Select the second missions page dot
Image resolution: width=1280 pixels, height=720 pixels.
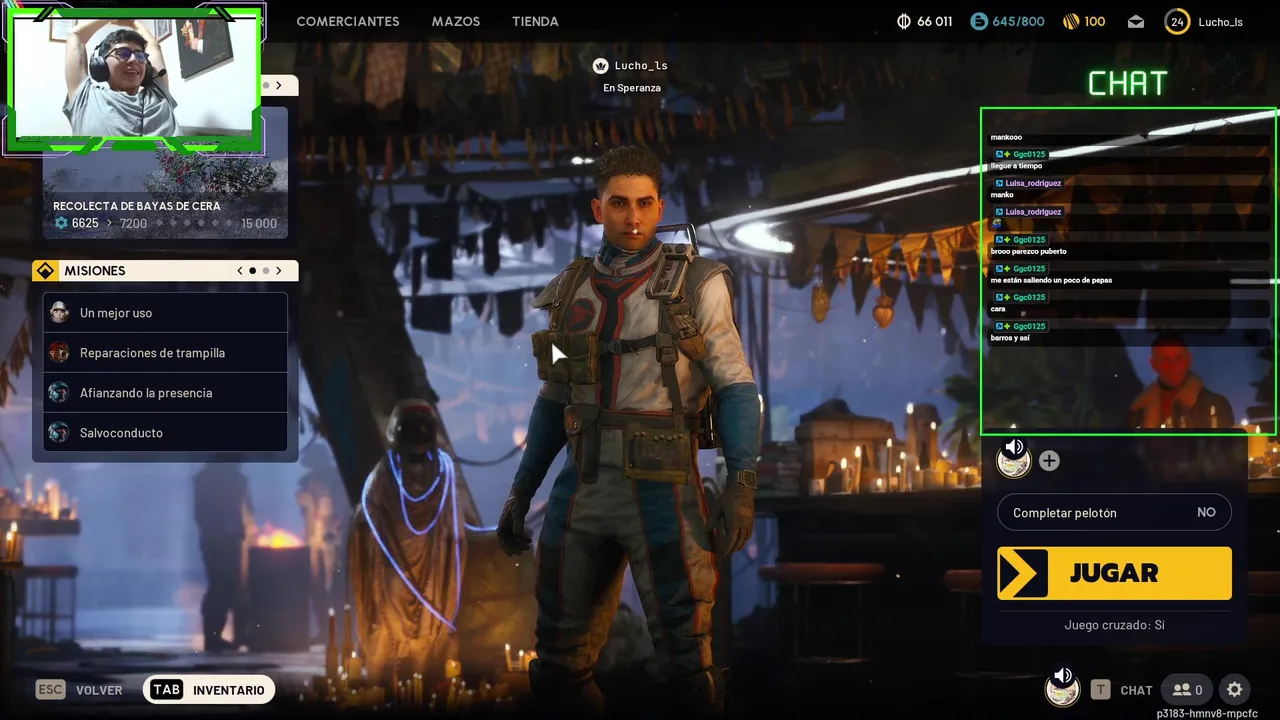(x=266, y=271)
